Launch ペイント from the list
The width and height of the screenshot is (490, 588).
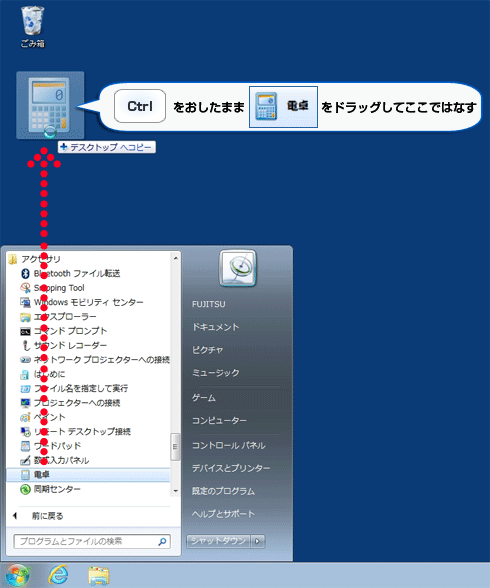click(x=43, y=417)
